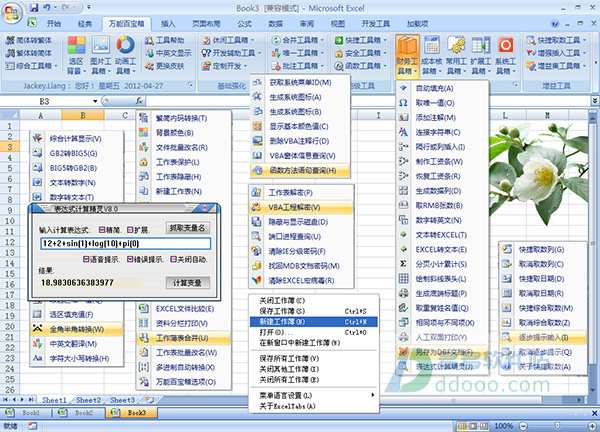Viewport: 600px width, 432px height.
Task: Select VBA工程解密(V) menu item
Action: pos(301,207)
